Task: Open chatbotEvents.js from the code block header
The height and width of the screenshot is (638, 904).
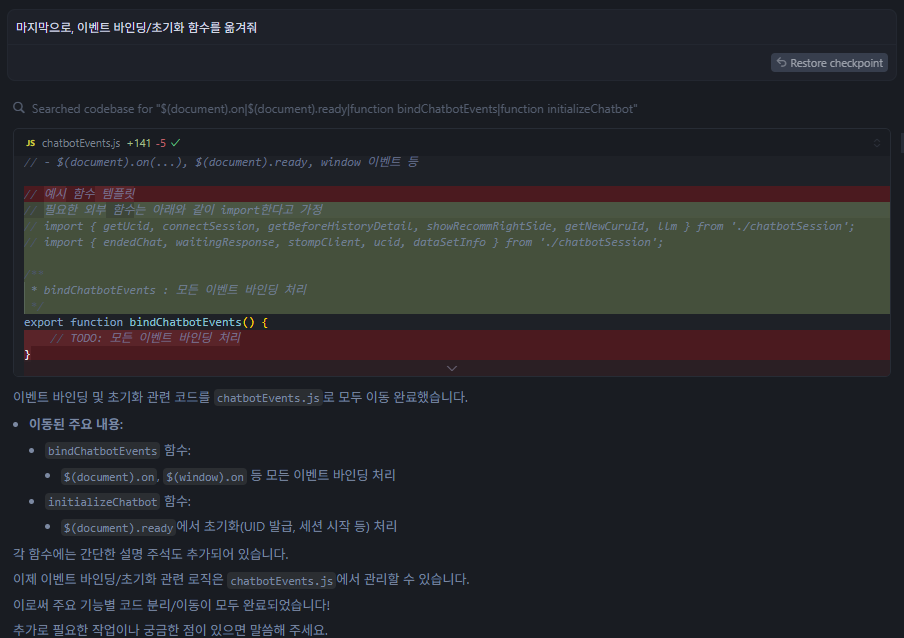Action: coord(81,143)
